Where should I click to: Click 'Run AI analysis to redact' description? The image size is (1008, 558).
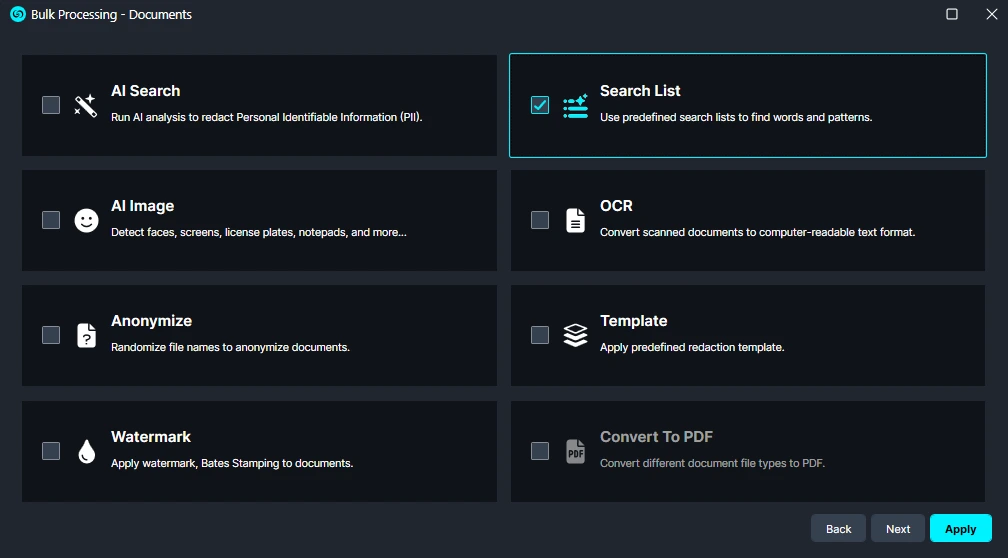[267, 117]
